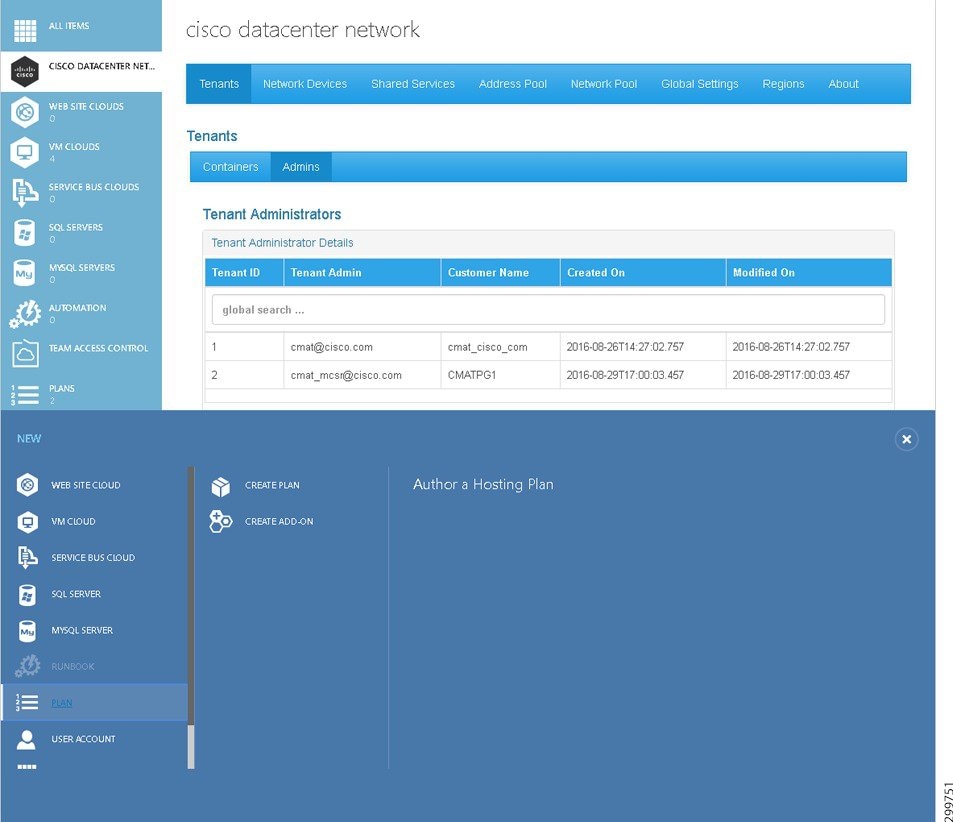This screenshot has height=822, width=953.
Task: Select the Plan list icon in New panel
Action: point(27,703)
